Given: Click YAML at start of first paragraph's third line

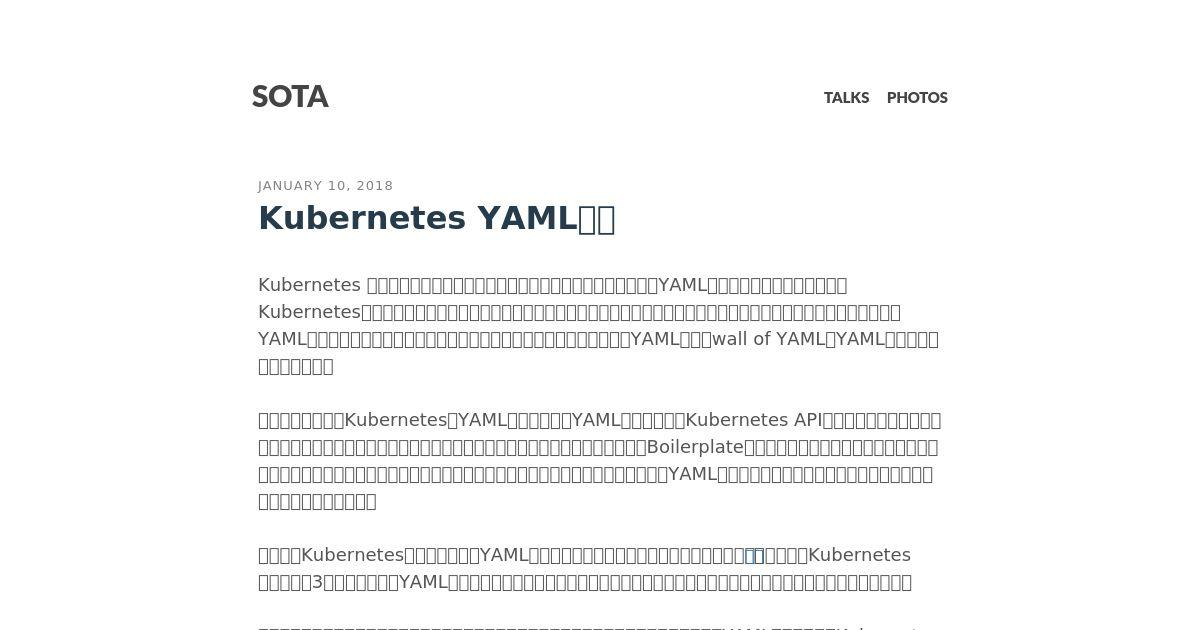Looking at the screenshot, I should [282, 339].
